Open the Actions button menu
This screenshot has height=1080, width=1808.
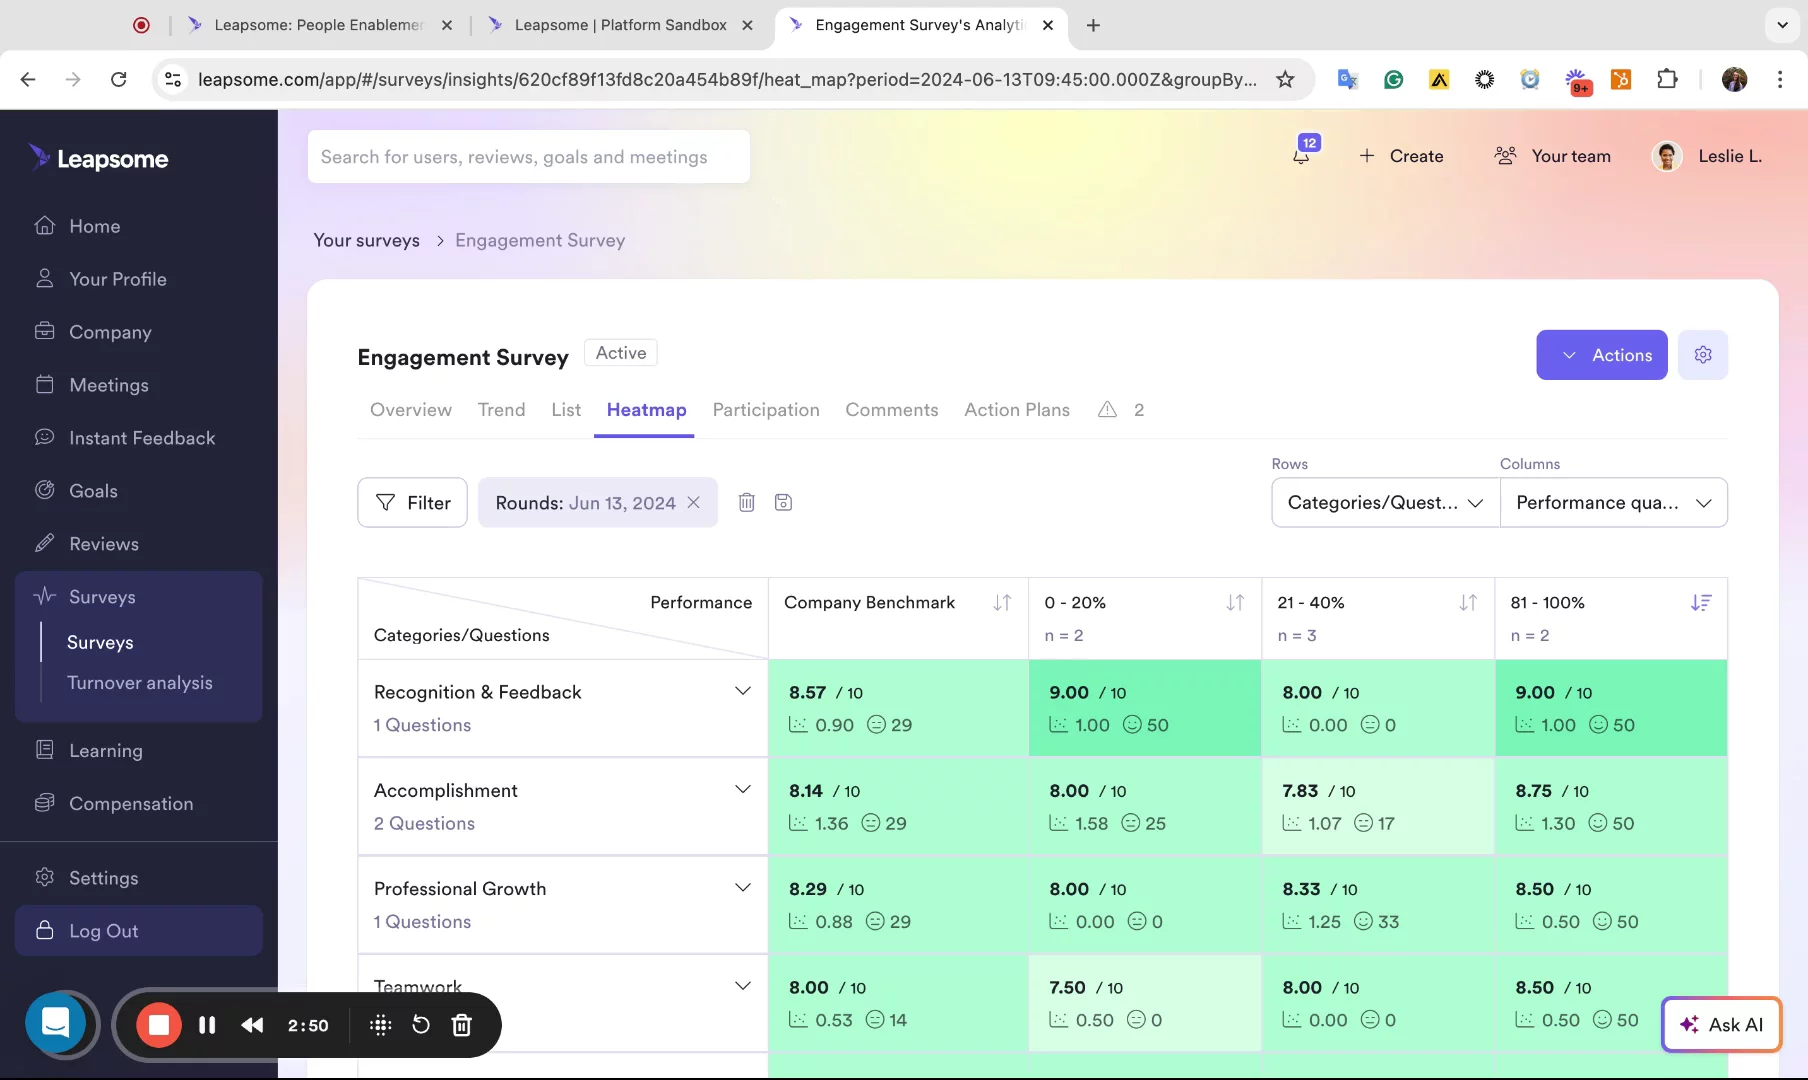point(1601,355)
